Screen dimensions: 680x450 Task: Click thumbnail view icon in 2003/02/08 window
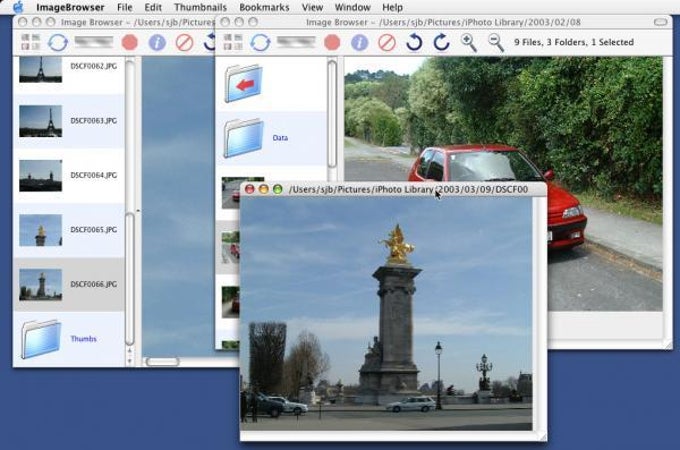(233, 42)
